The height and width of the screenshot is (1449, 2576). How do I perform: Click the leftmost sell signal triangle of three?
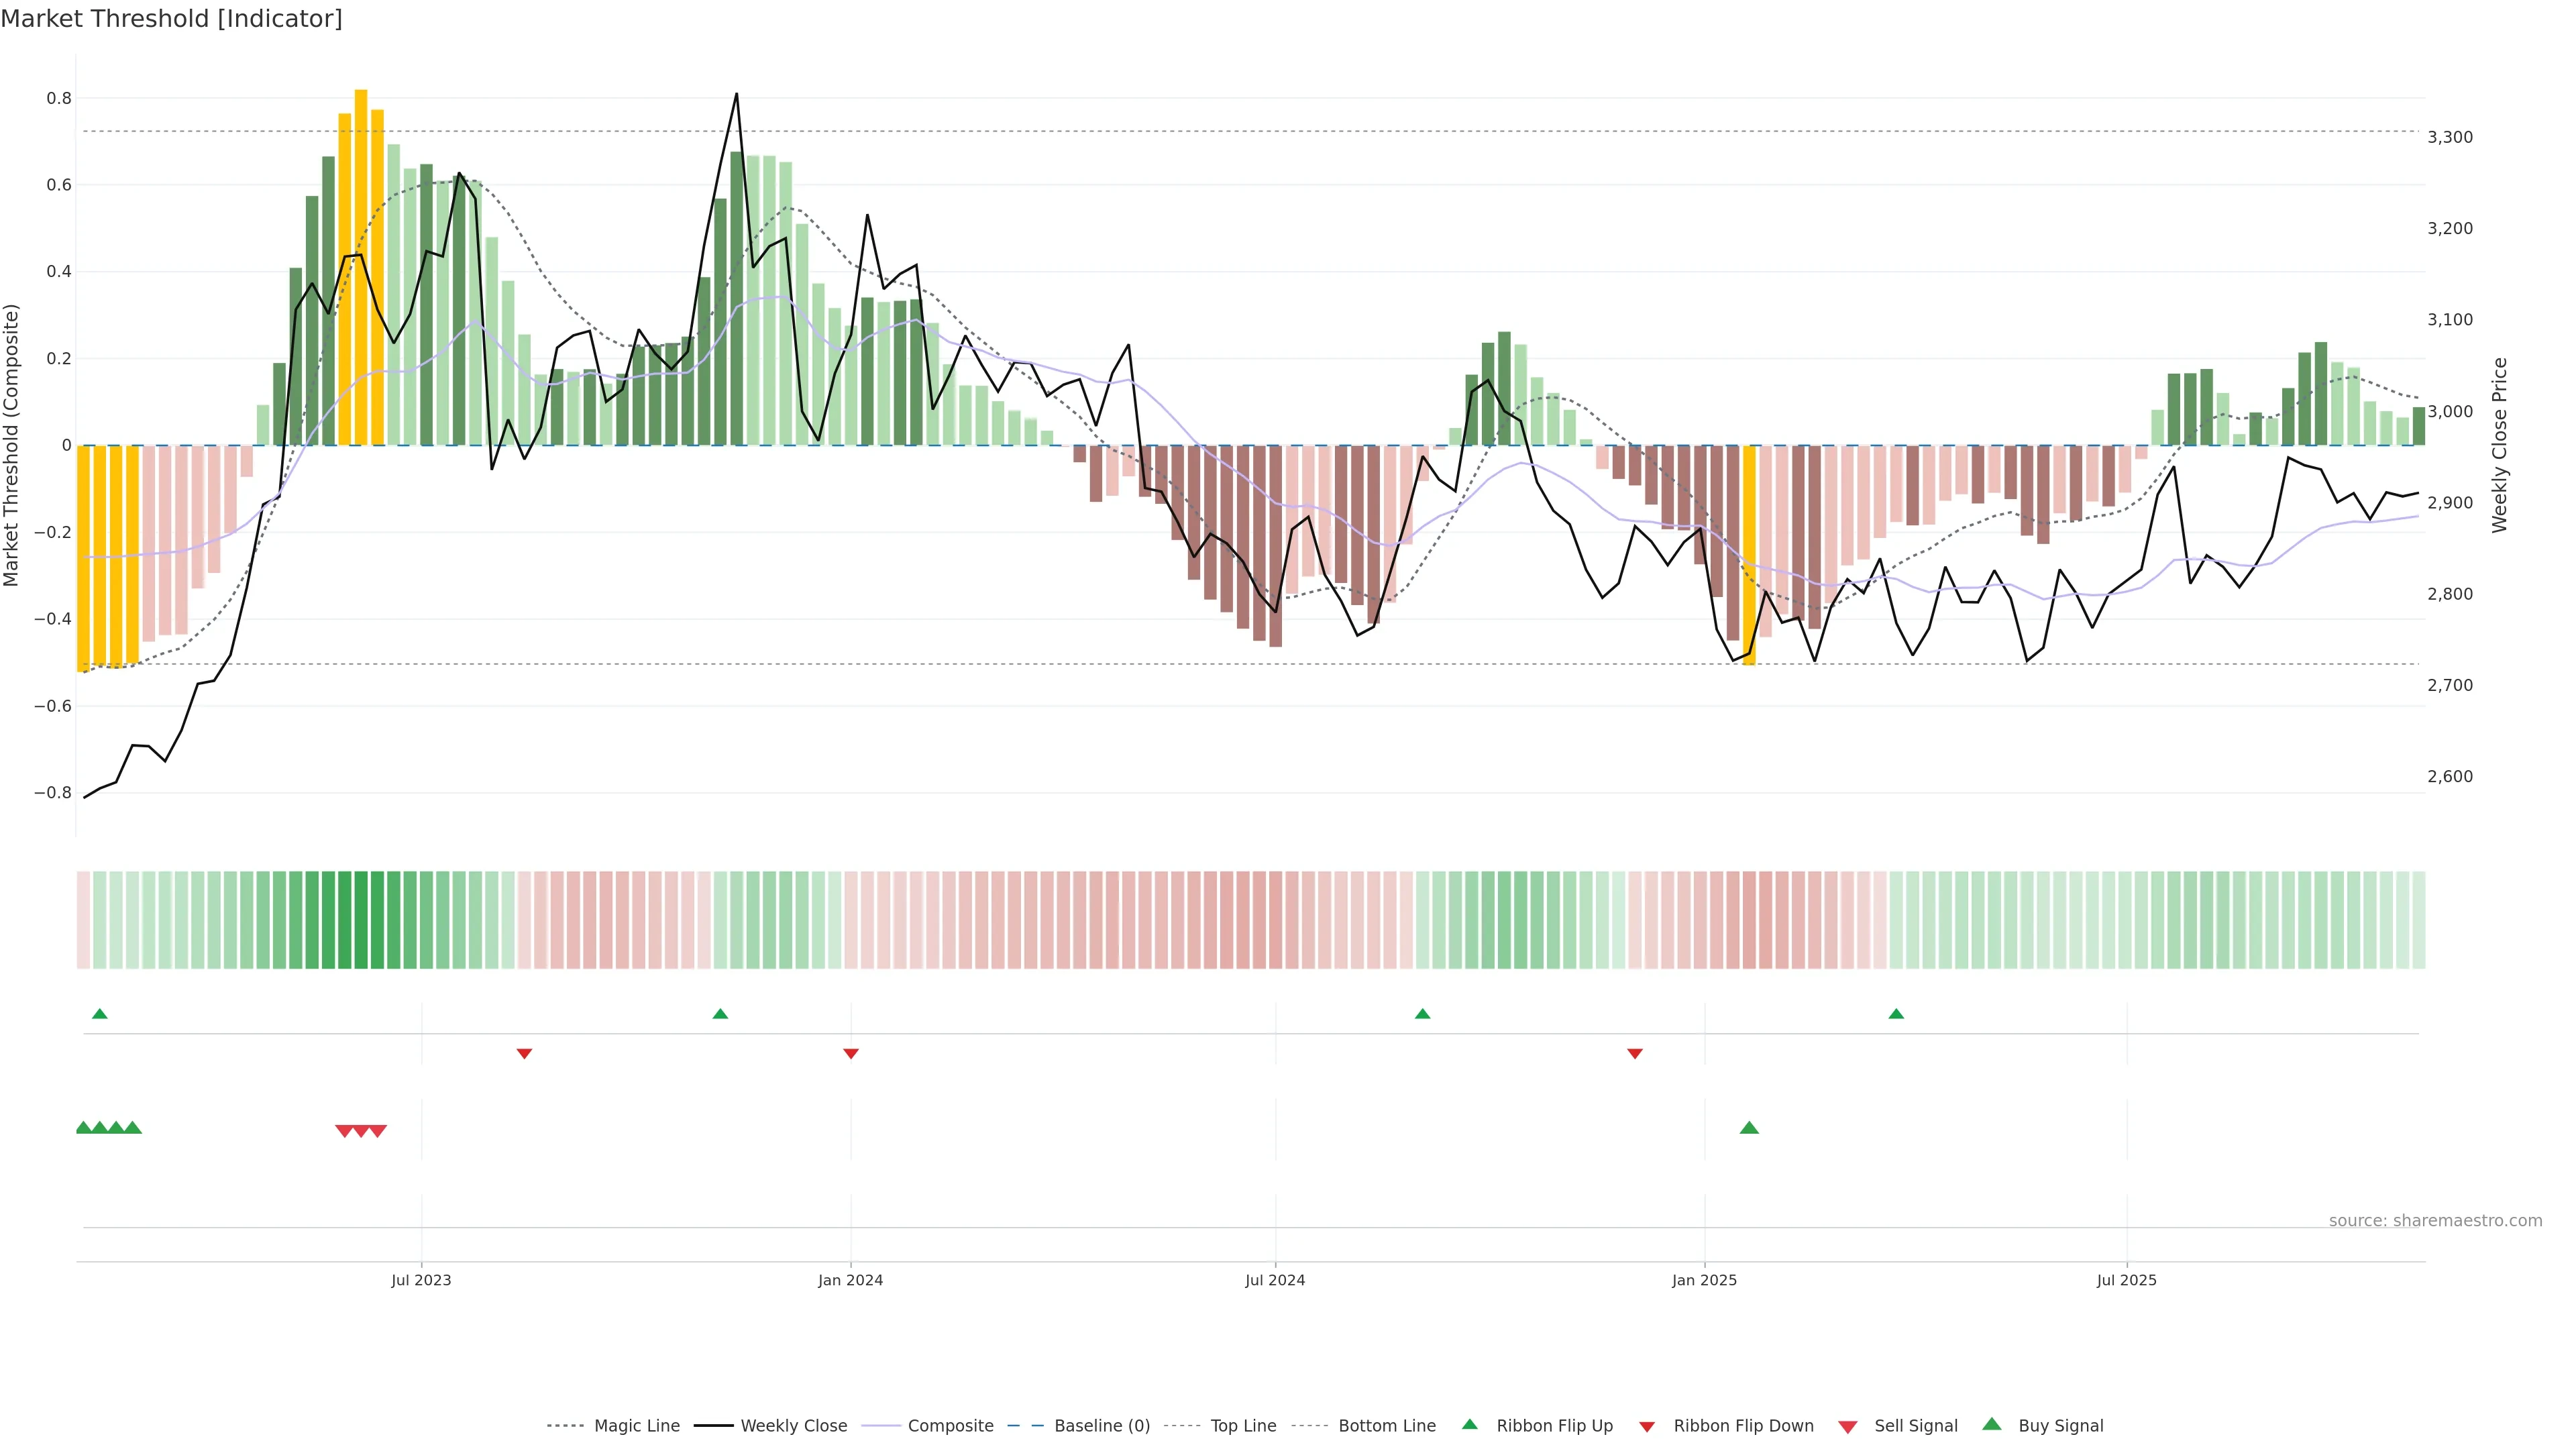[x=344, y=1131]
